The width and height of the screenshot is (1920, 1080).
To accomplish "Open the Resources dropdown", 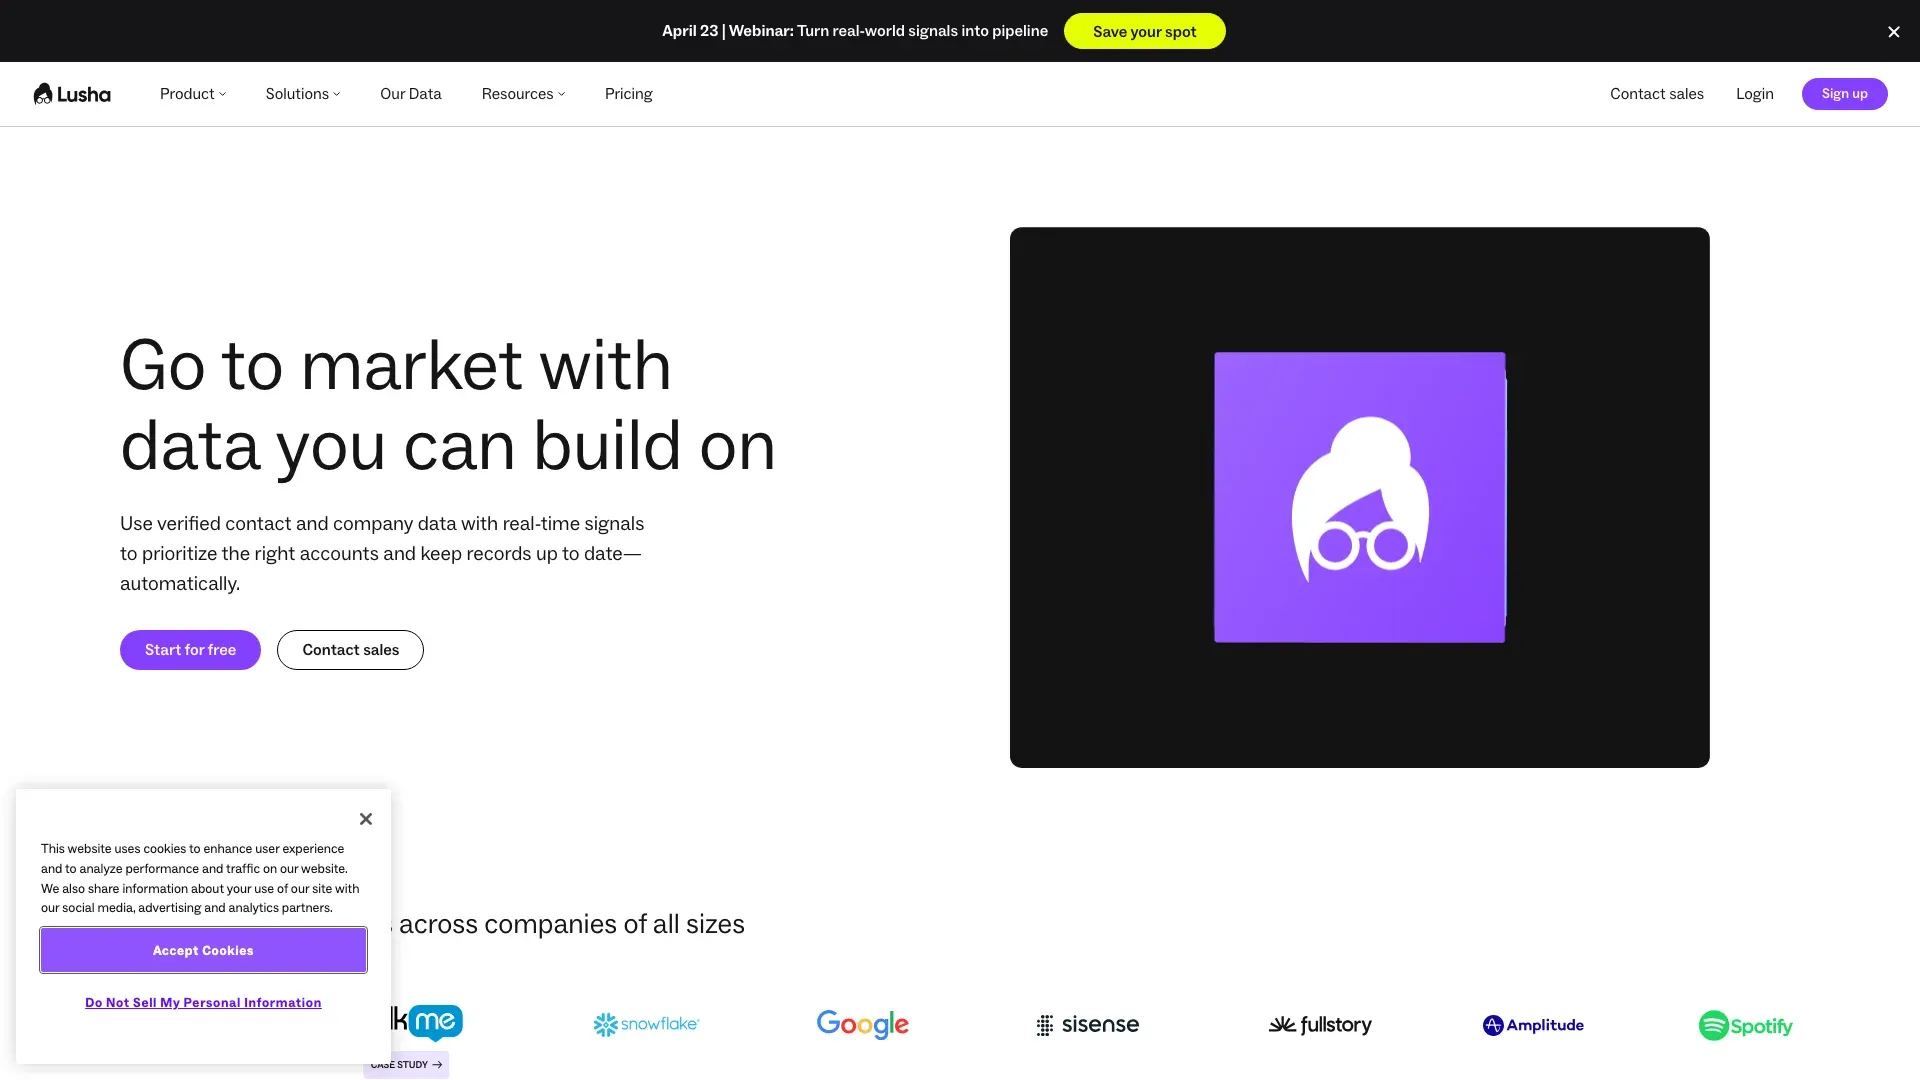I will [x=522, y=93].
